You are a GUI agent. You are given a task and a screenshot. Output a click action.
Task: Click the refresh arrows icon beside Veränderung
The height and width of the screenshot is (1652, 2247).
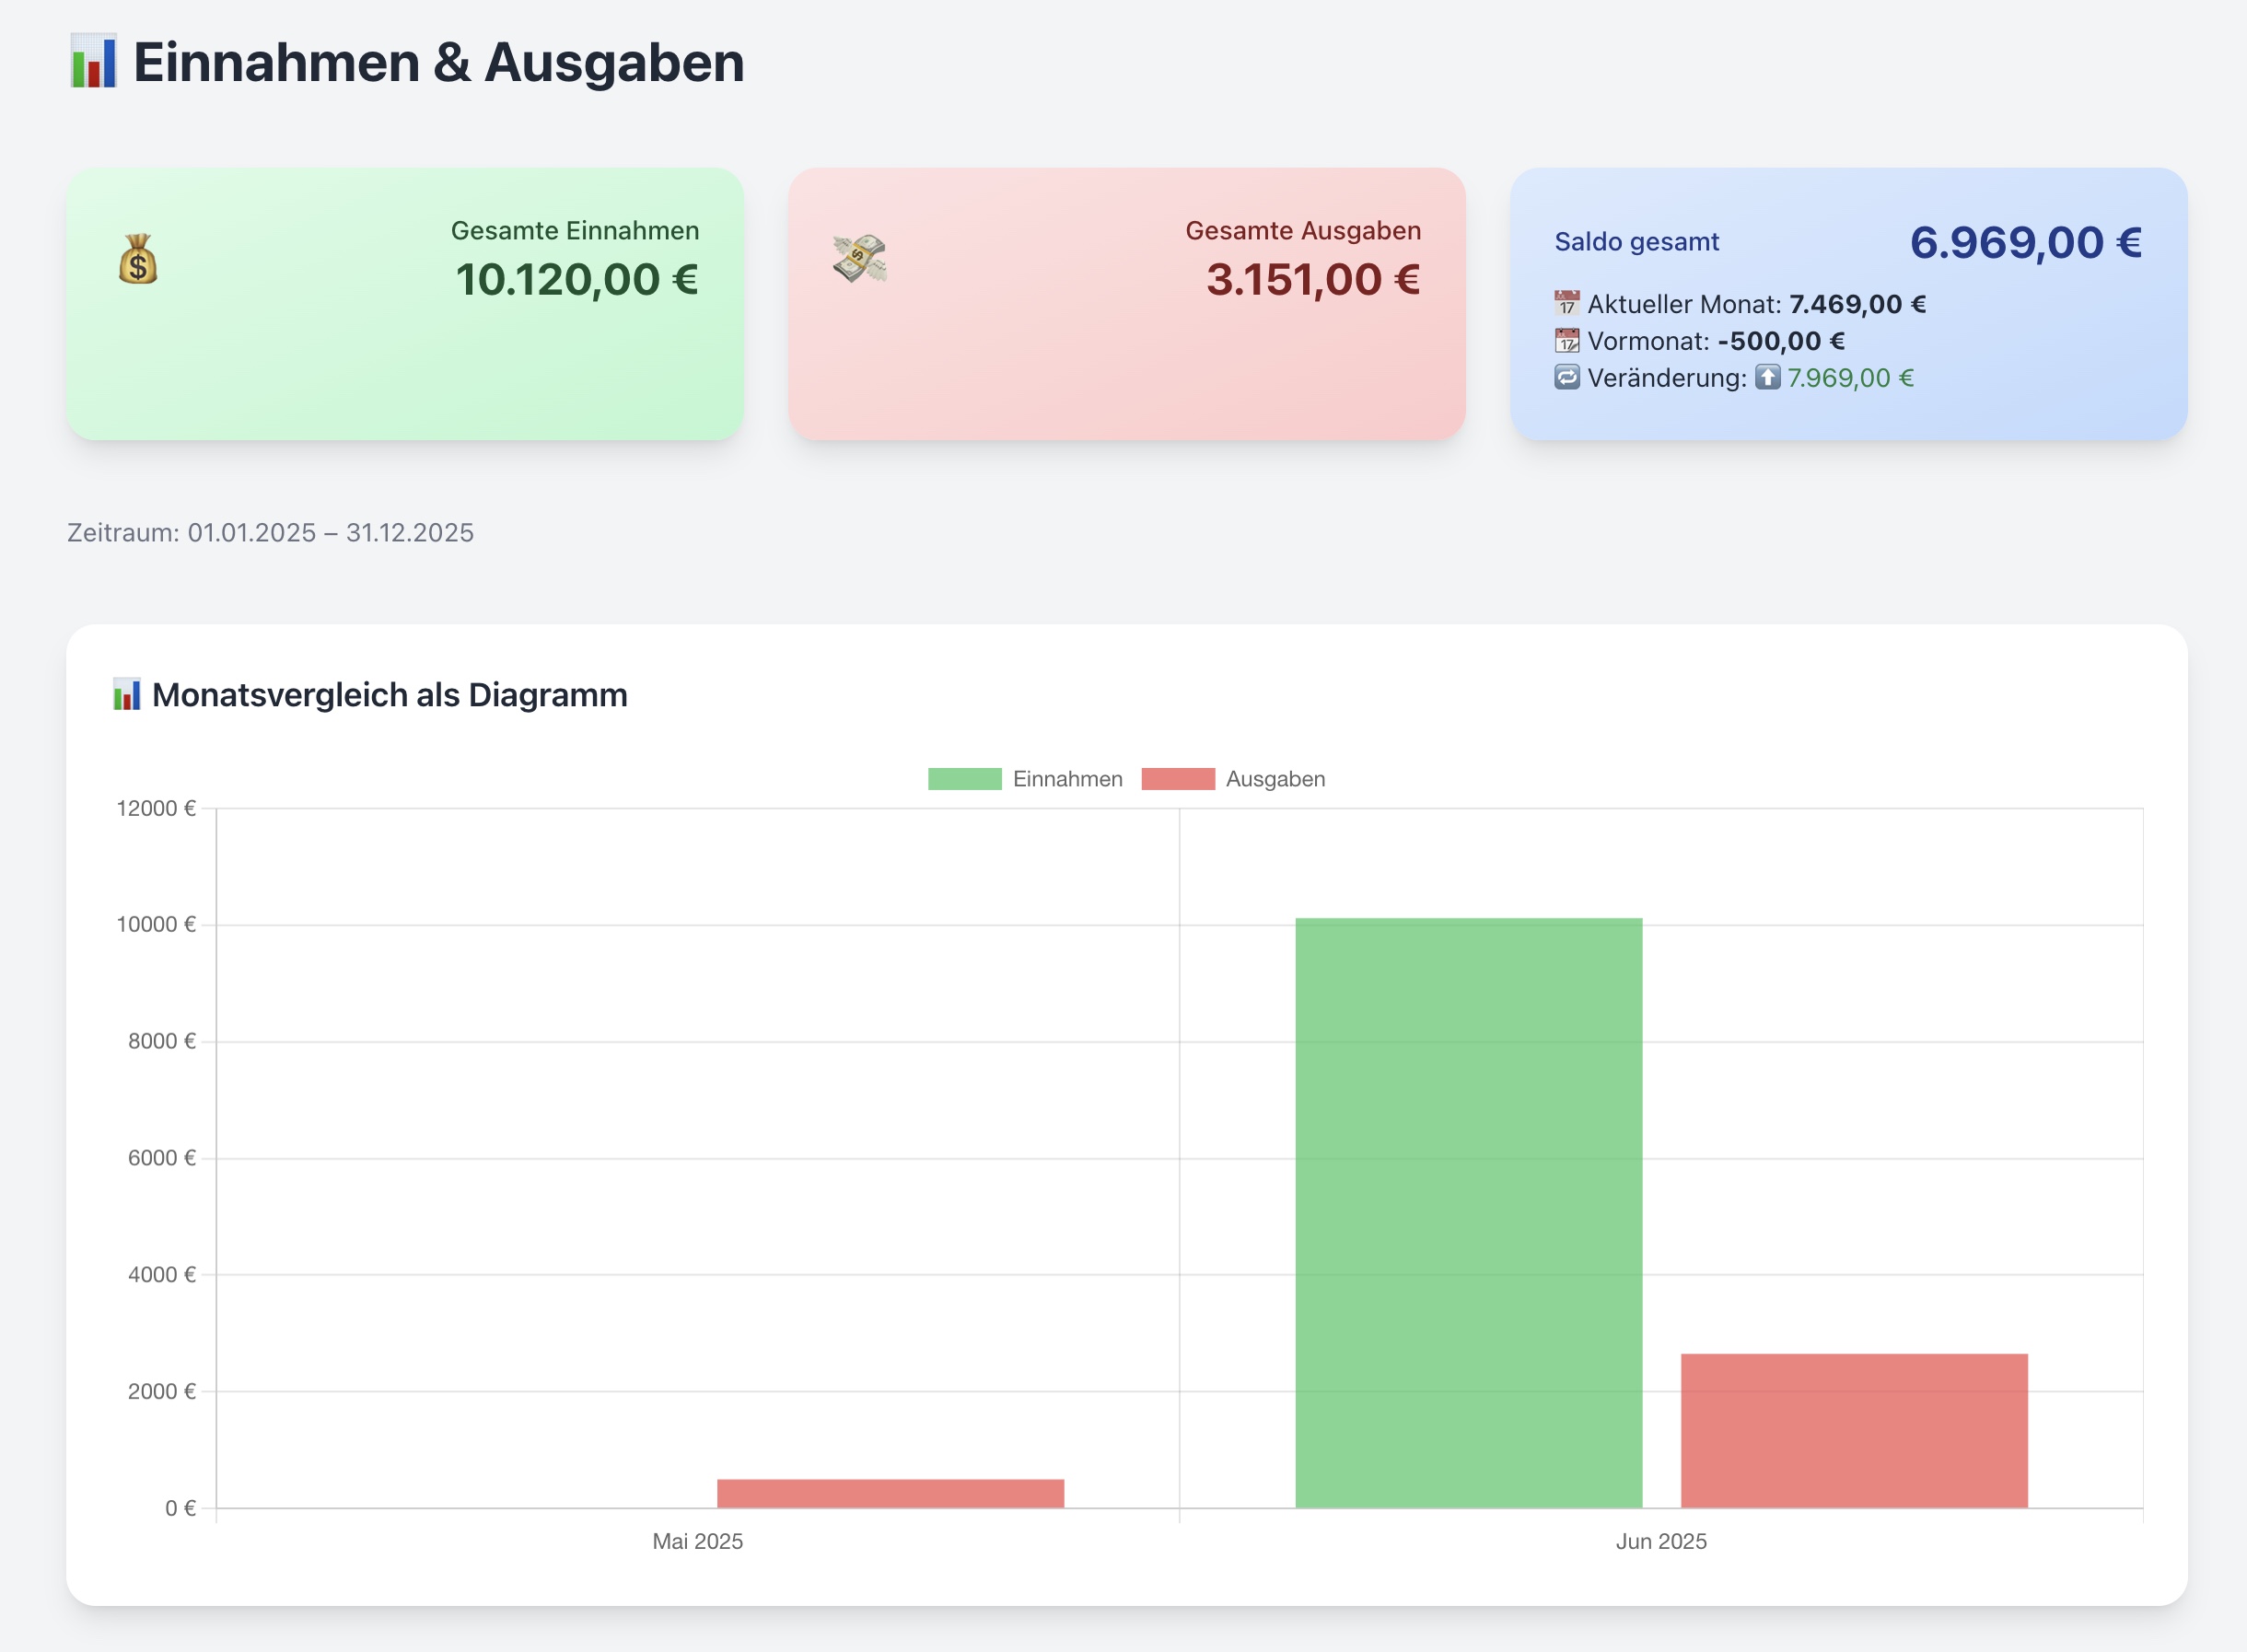[1567, 378]
